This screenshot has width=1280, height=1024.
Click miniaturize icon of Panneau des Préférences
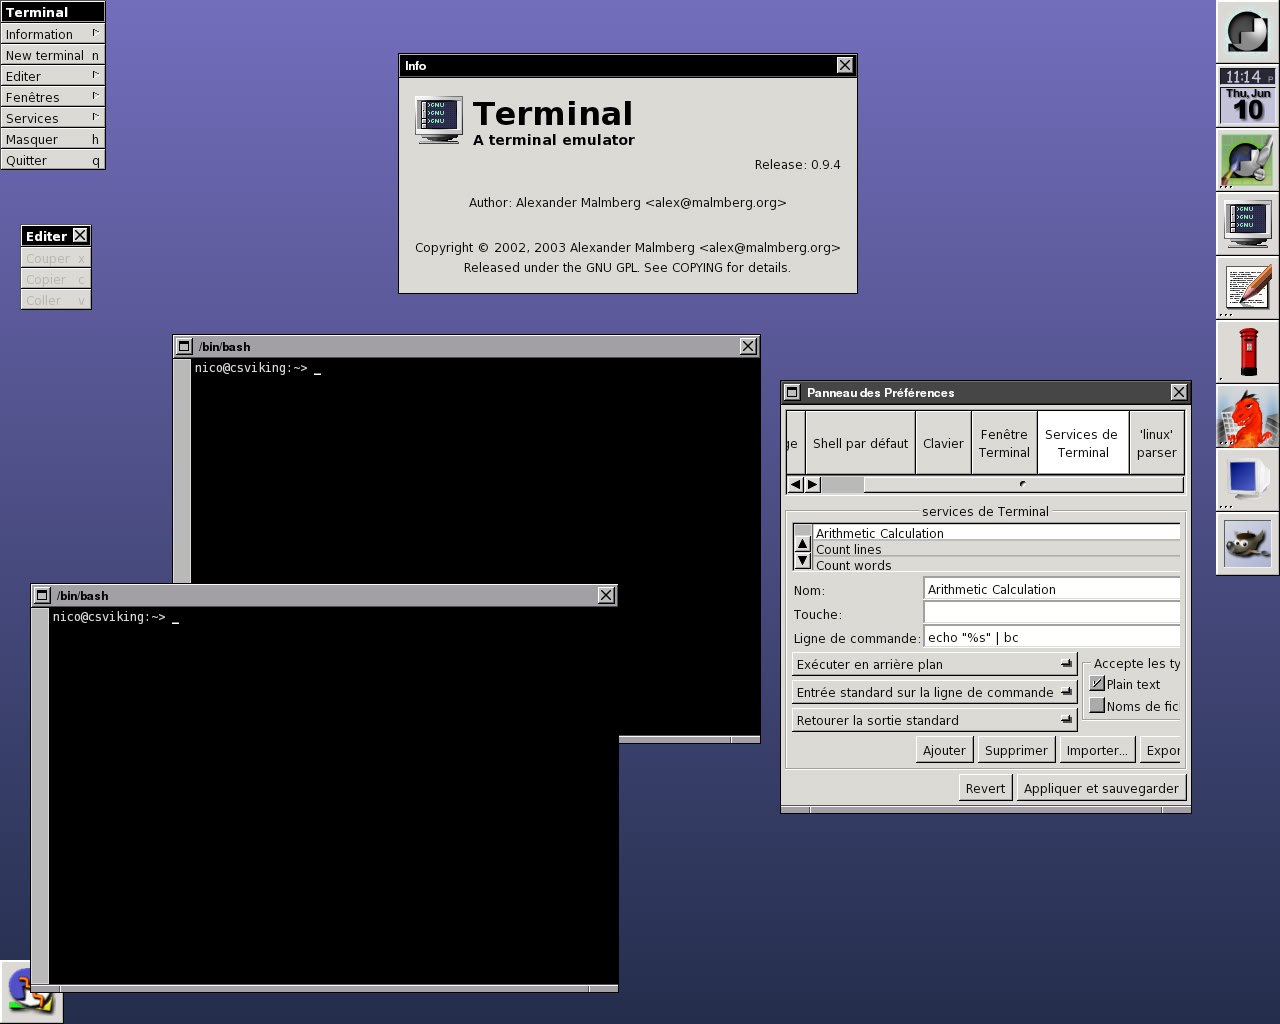[792, 392]
